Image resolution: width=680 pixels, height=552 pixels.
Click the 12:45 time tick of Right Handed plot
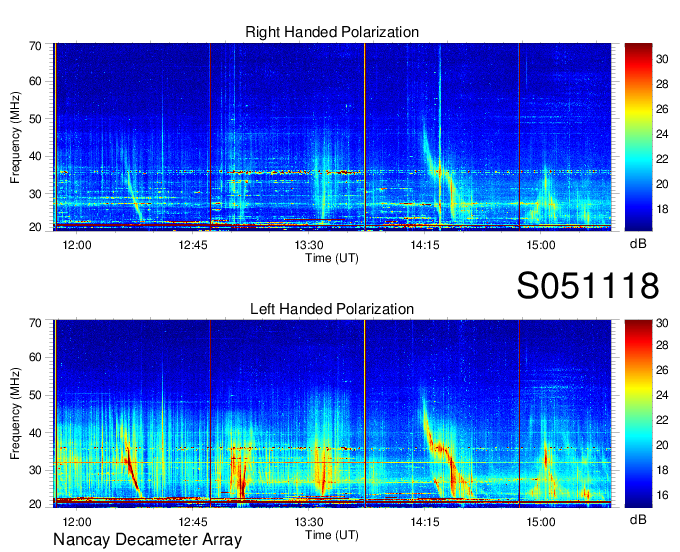[x=193, y=245]
